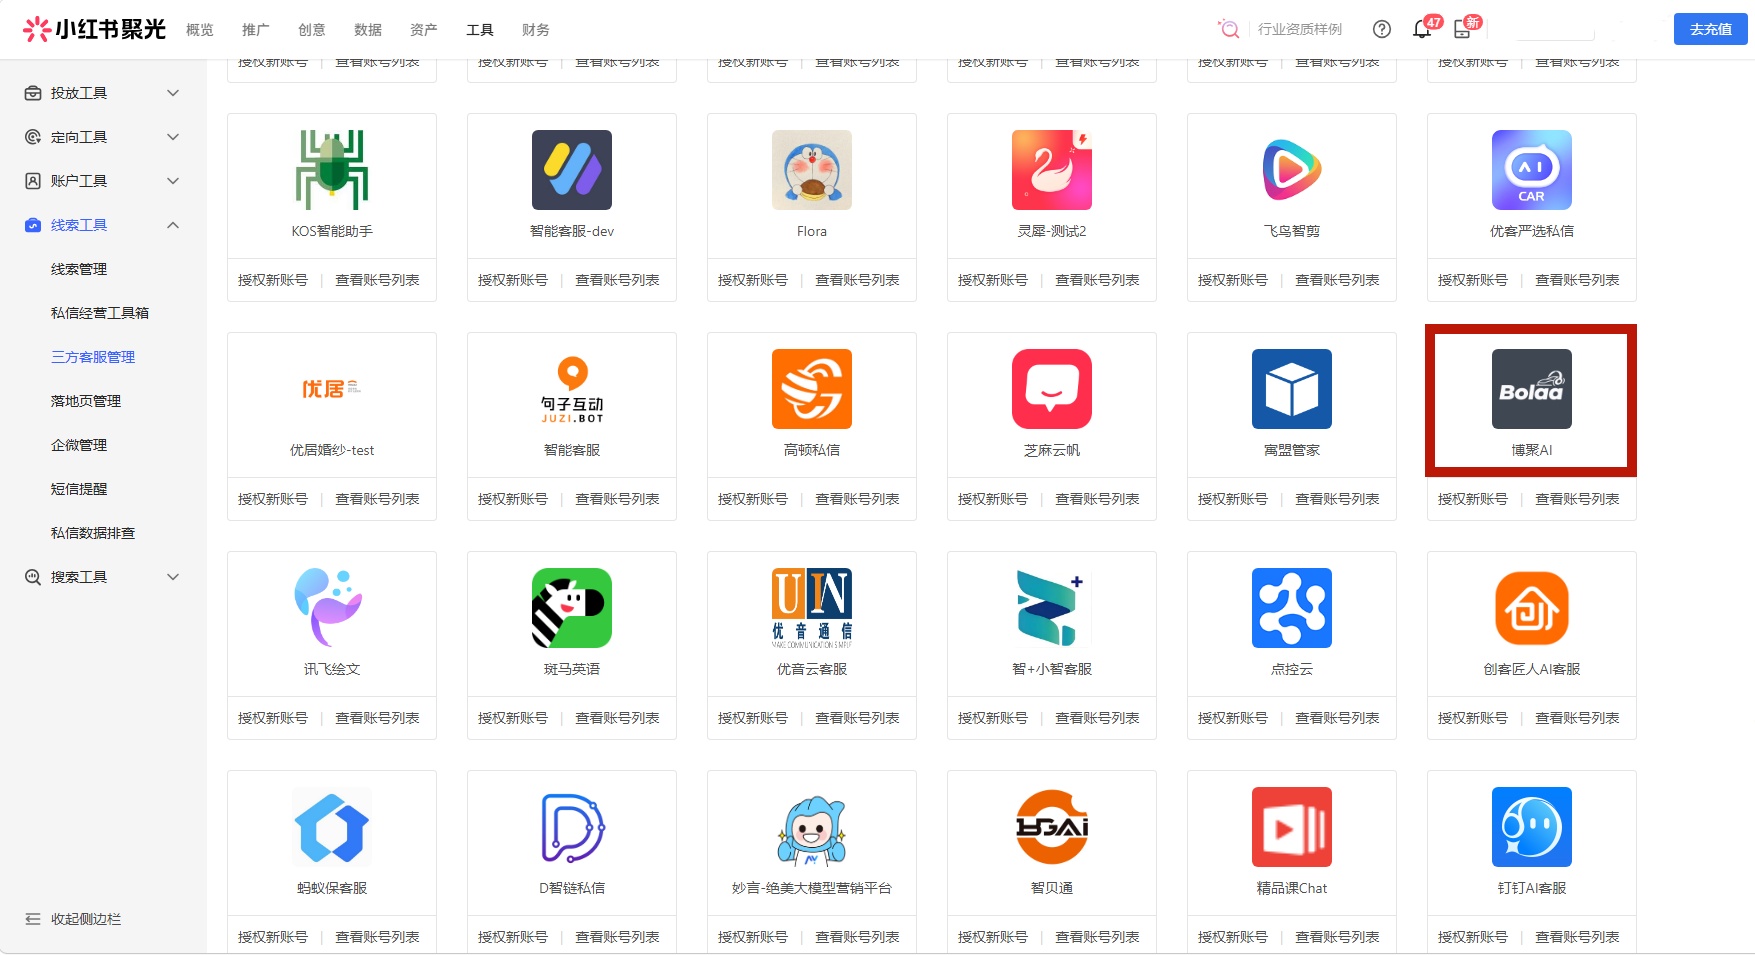
Task: Expand the 投放工具 sidebar section
Action: [103, 93]
